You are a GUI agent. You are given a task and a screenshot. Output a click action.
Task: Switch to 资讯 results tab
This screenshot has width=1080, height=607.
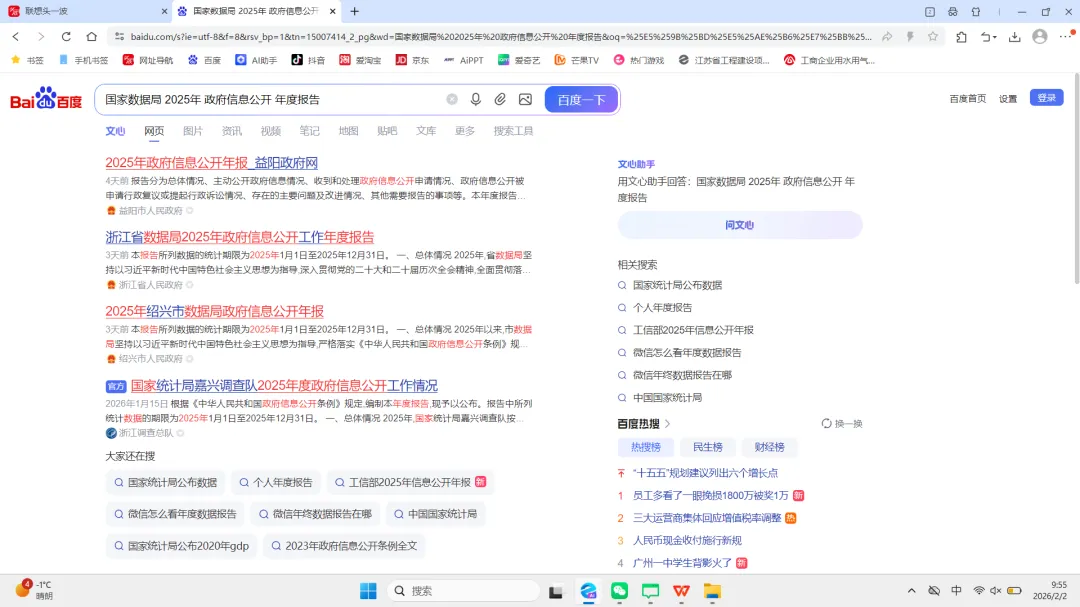[x=231, y=131]
